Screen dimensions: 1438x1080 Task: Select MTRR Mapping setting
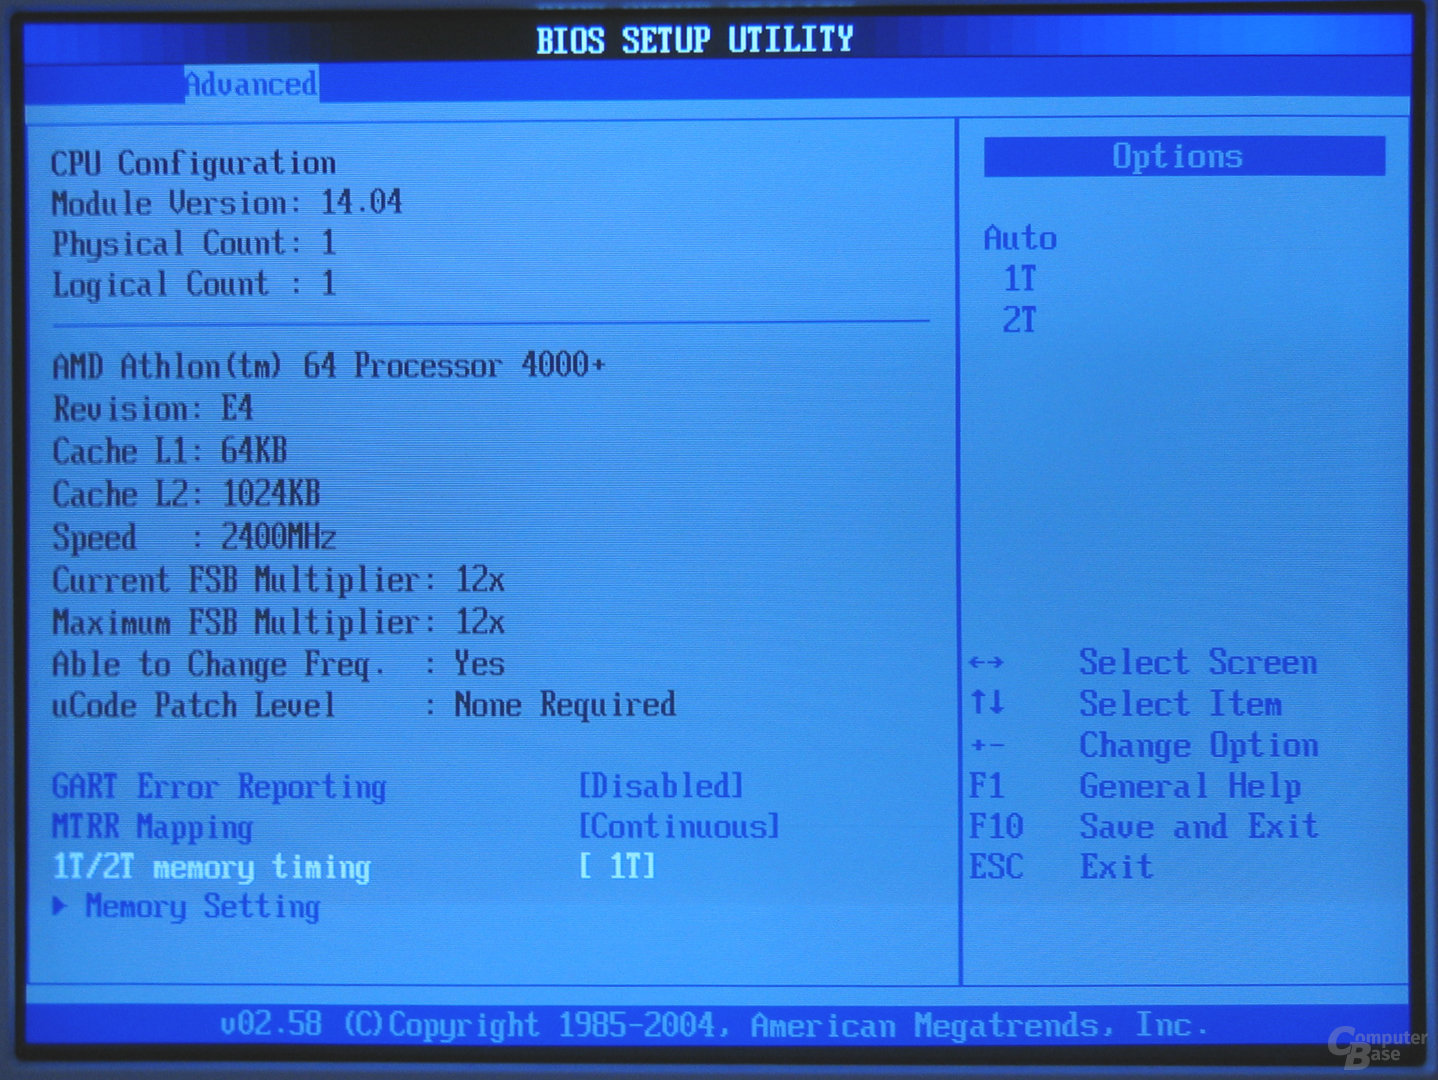tap(152, 828)
